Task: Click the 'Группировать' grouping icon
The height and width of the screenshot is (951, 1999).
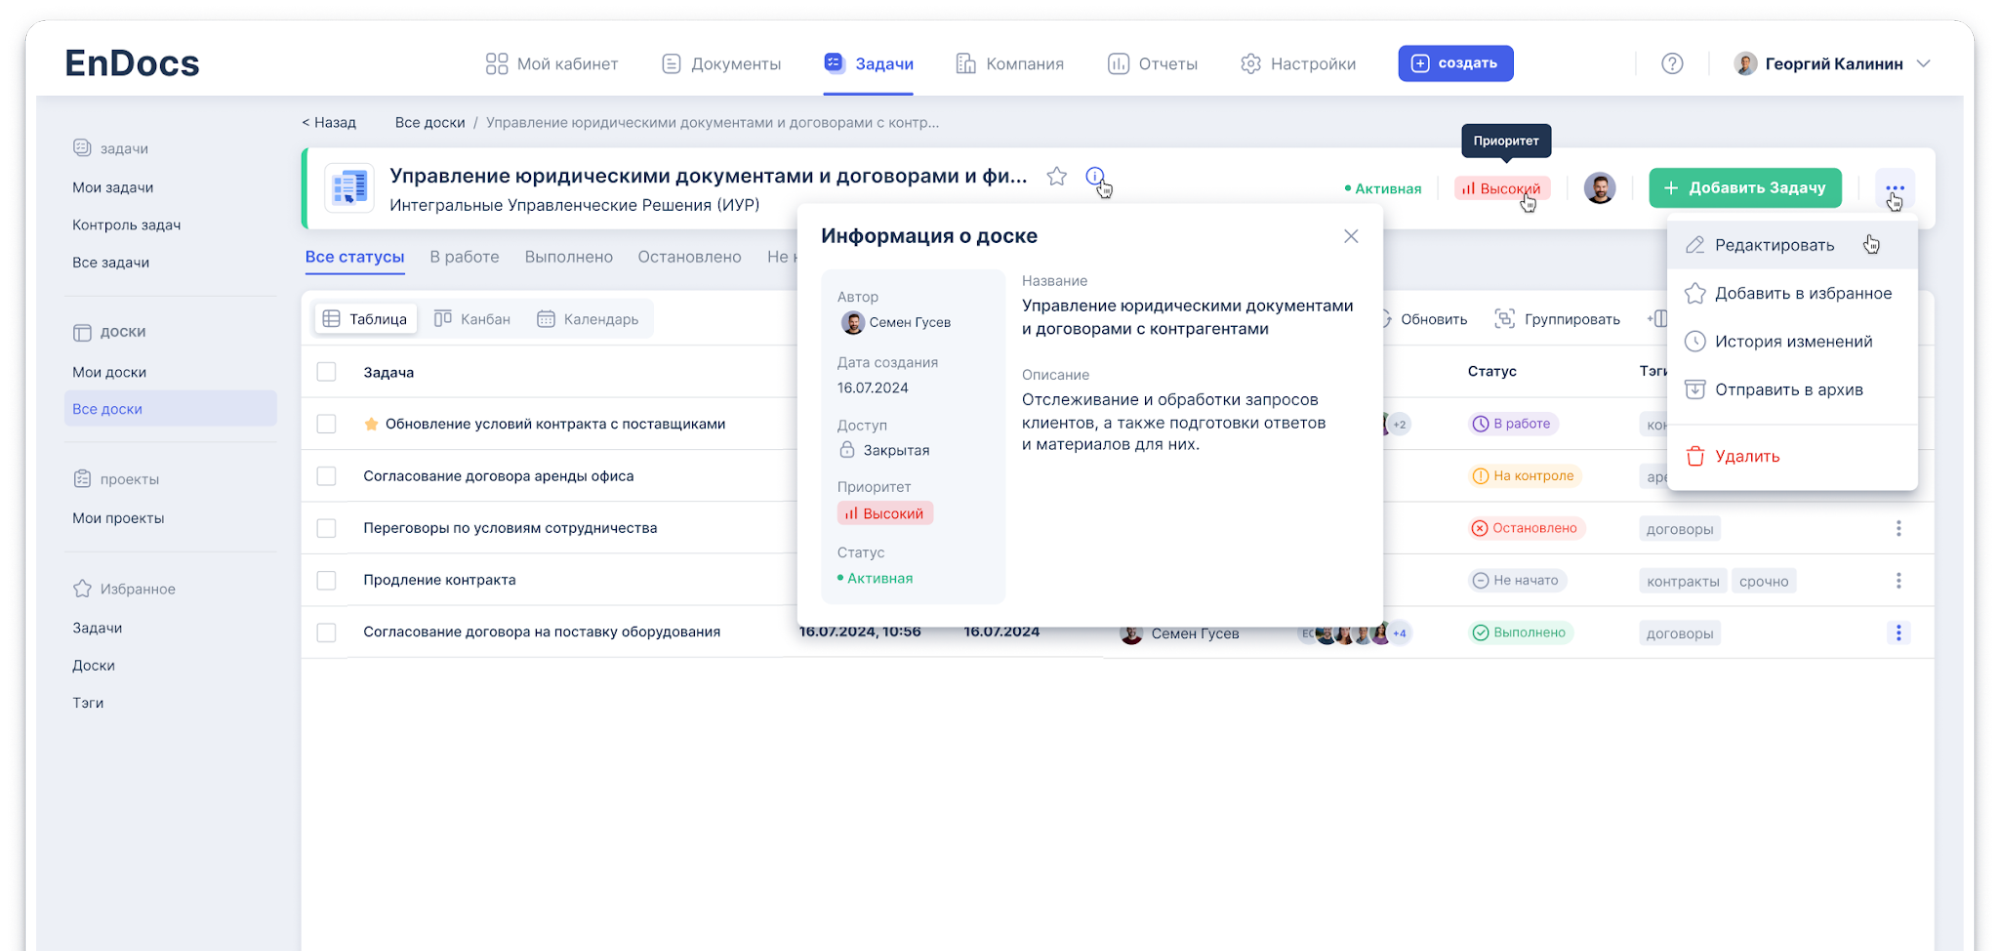Action: (1504, 319)
